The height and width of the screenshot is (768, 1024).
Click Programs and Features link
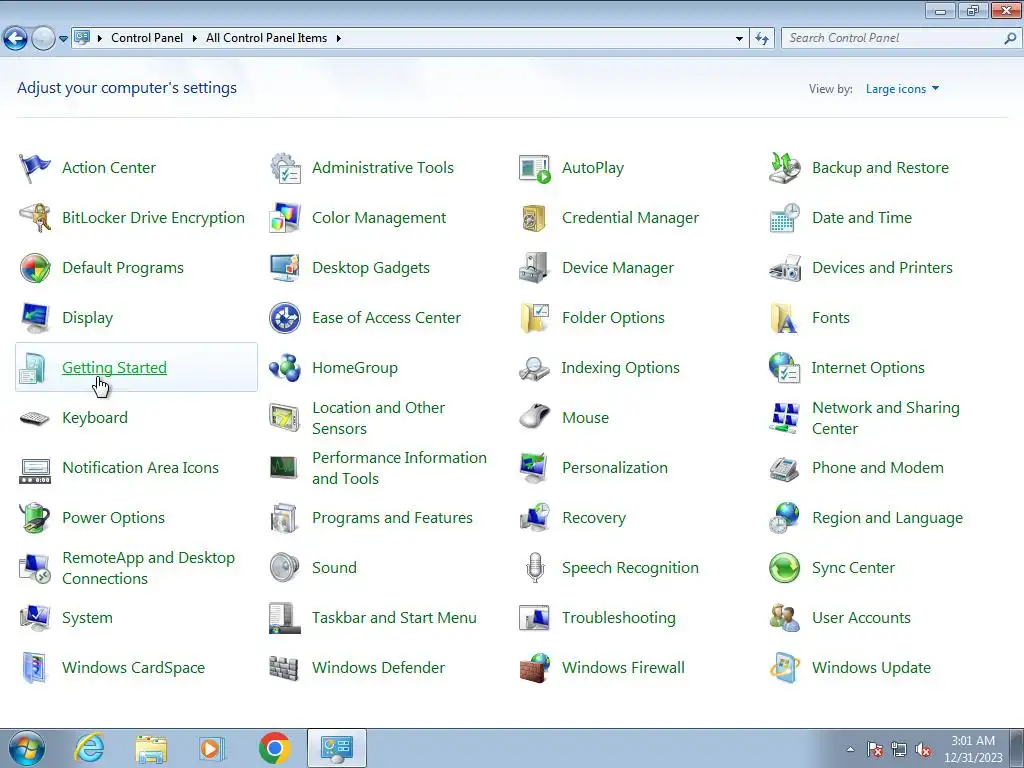pos(392,518)
